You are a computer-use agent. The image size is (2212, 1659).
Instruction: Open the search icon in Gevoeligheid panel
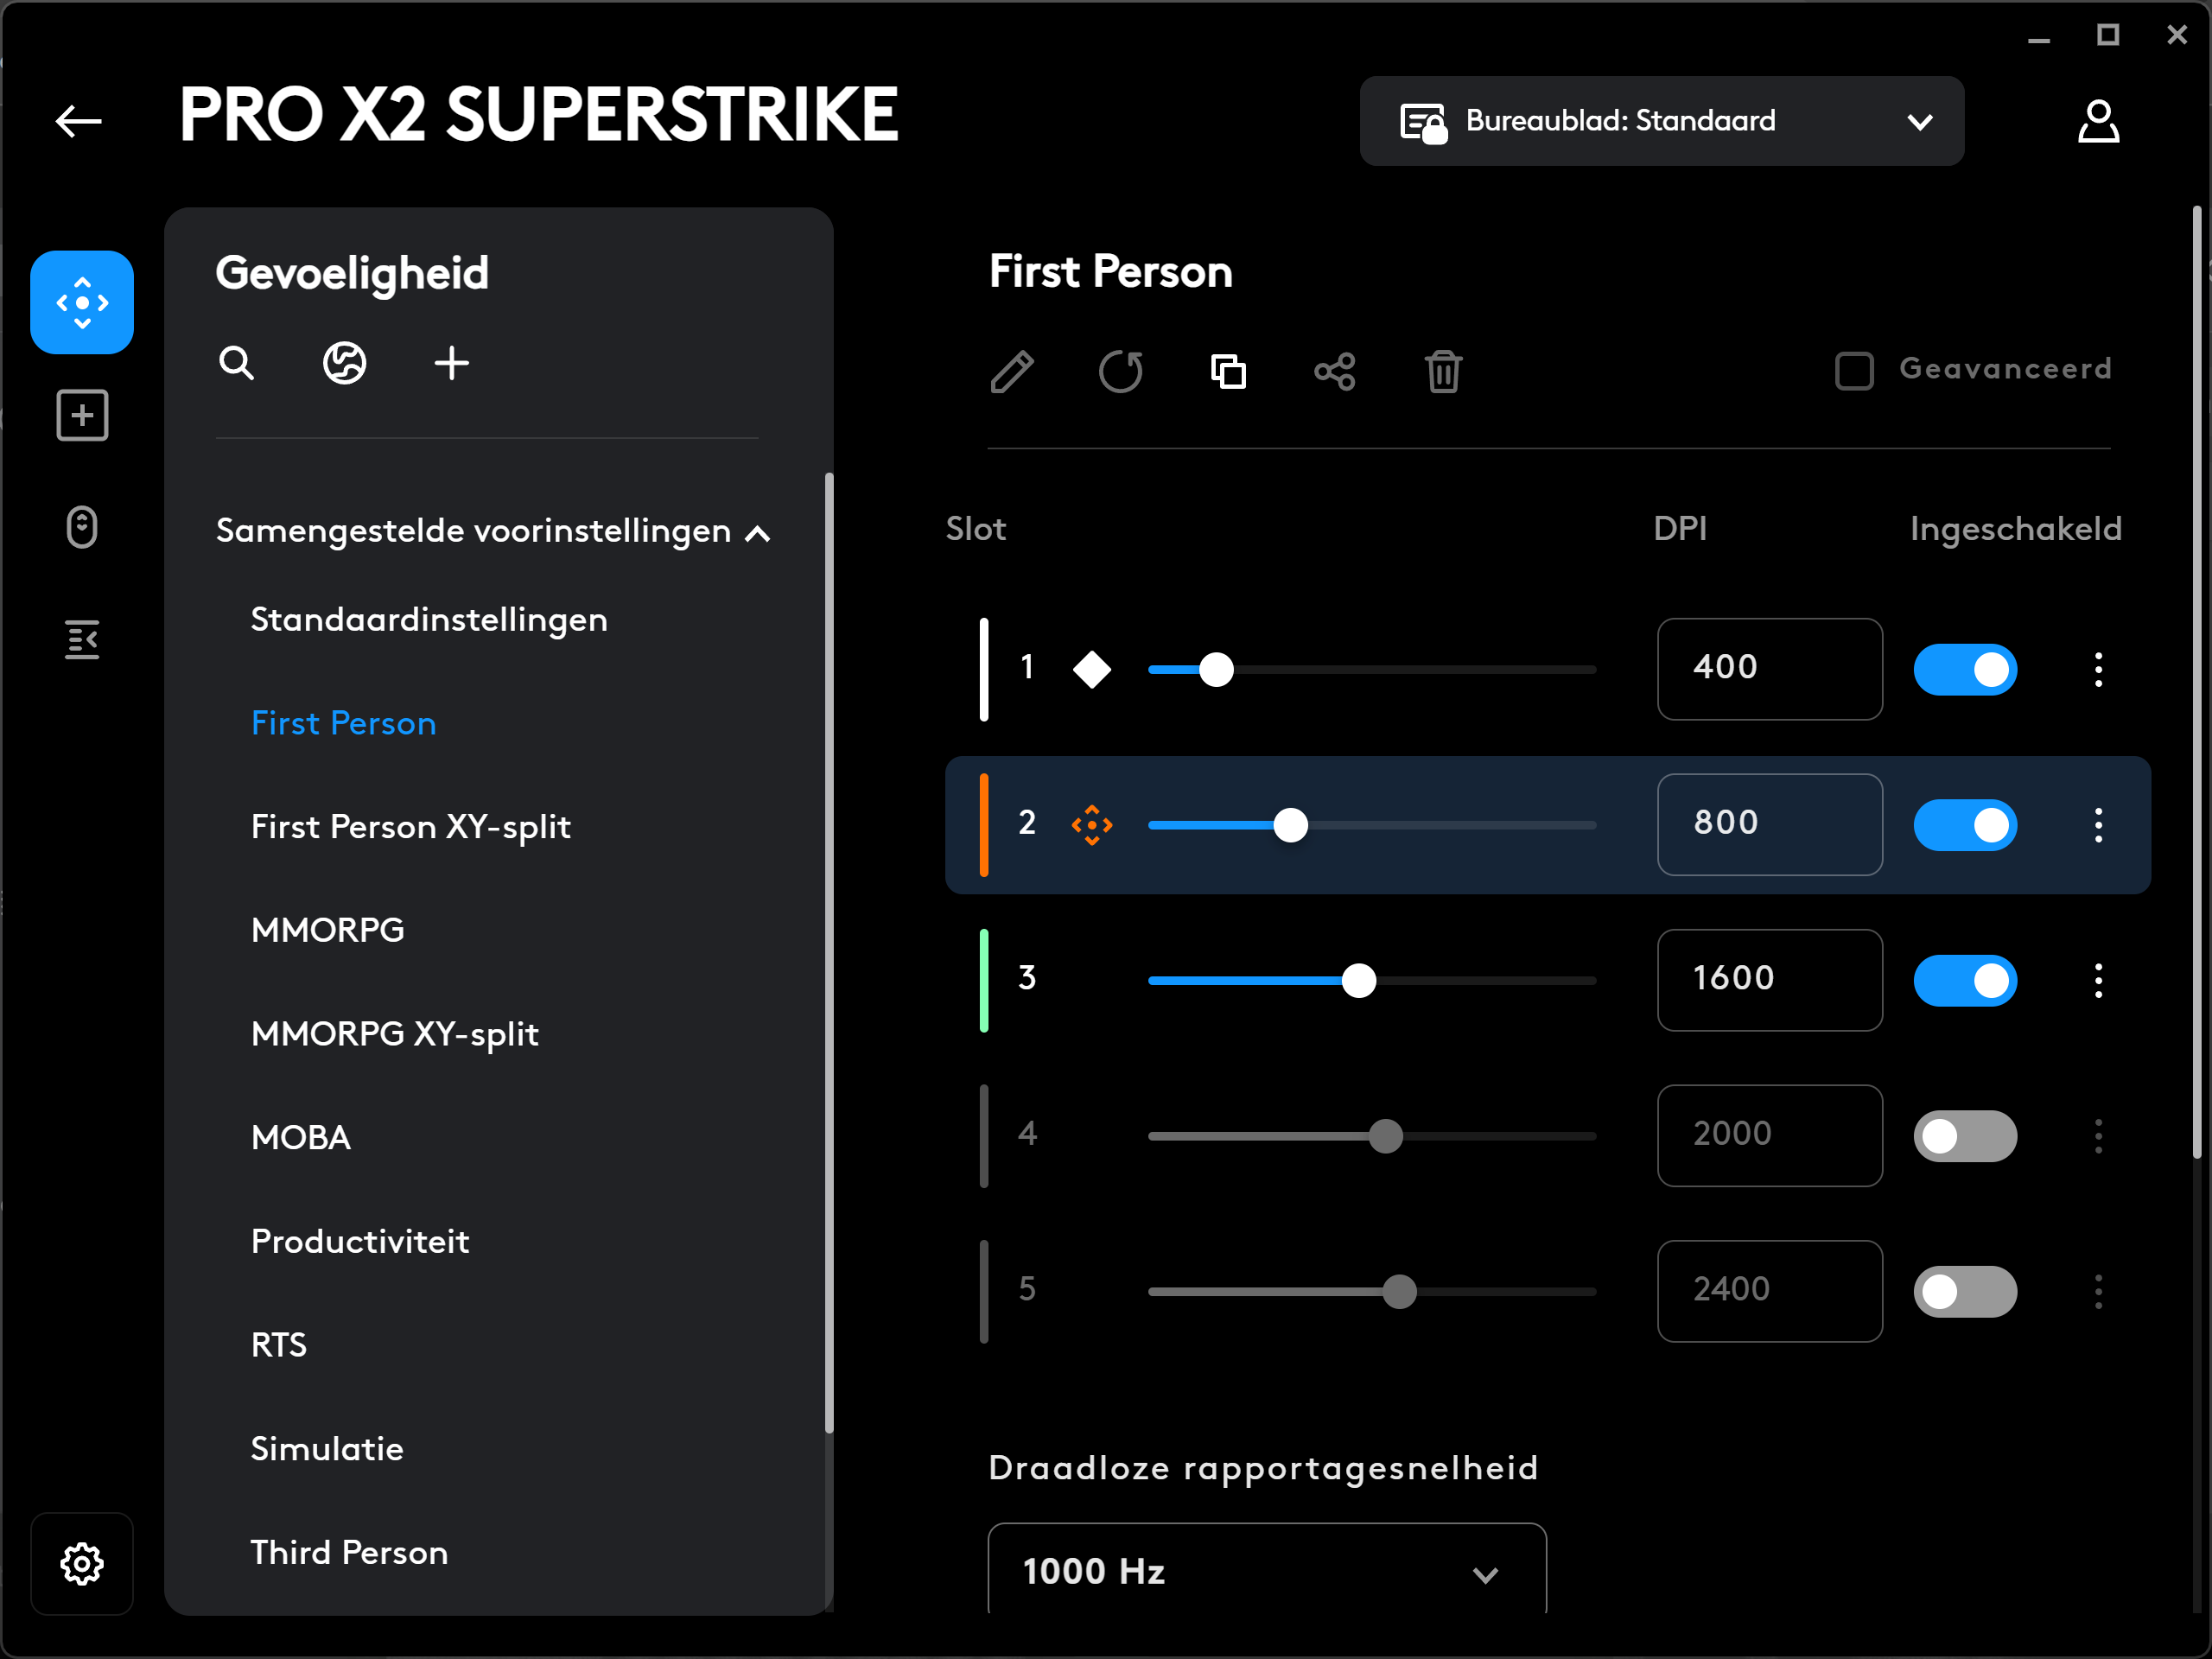(x=236, y=363)
